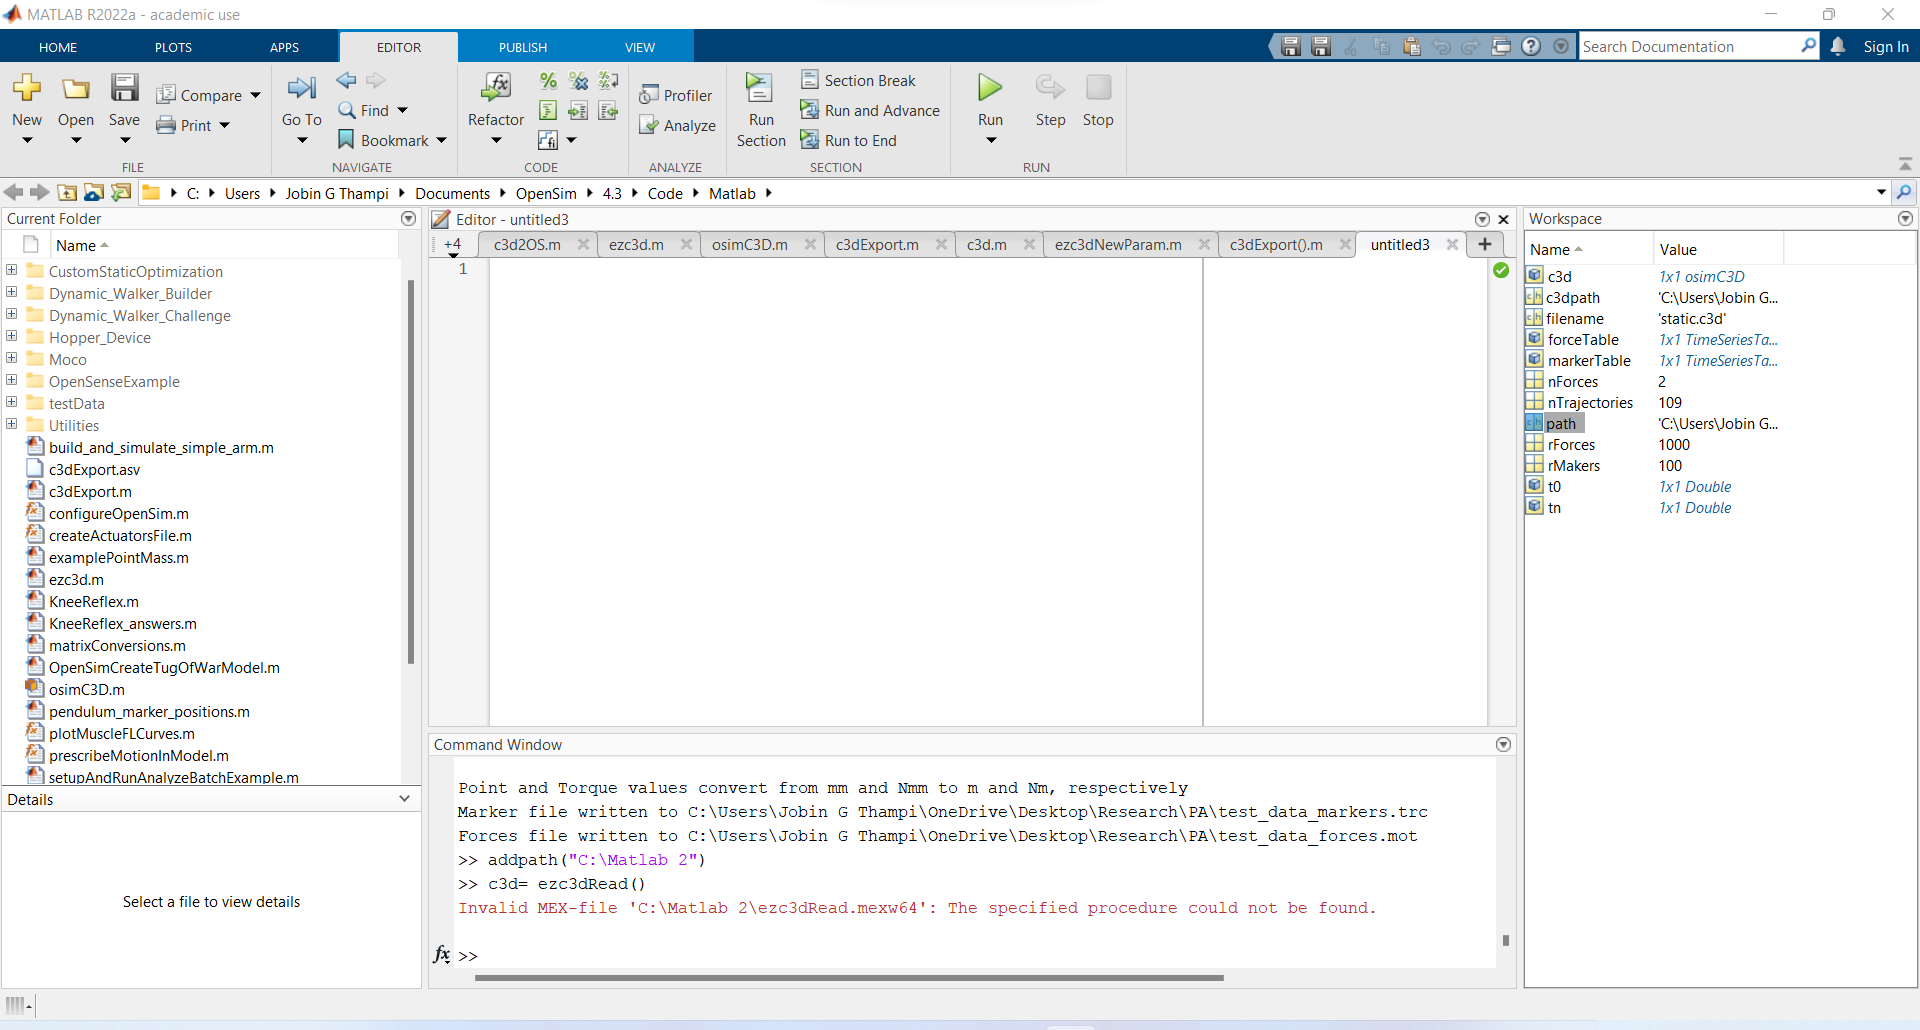Click Run and Advance
The width and height of the screenshot is (1920, 1030).
[870, 110]
